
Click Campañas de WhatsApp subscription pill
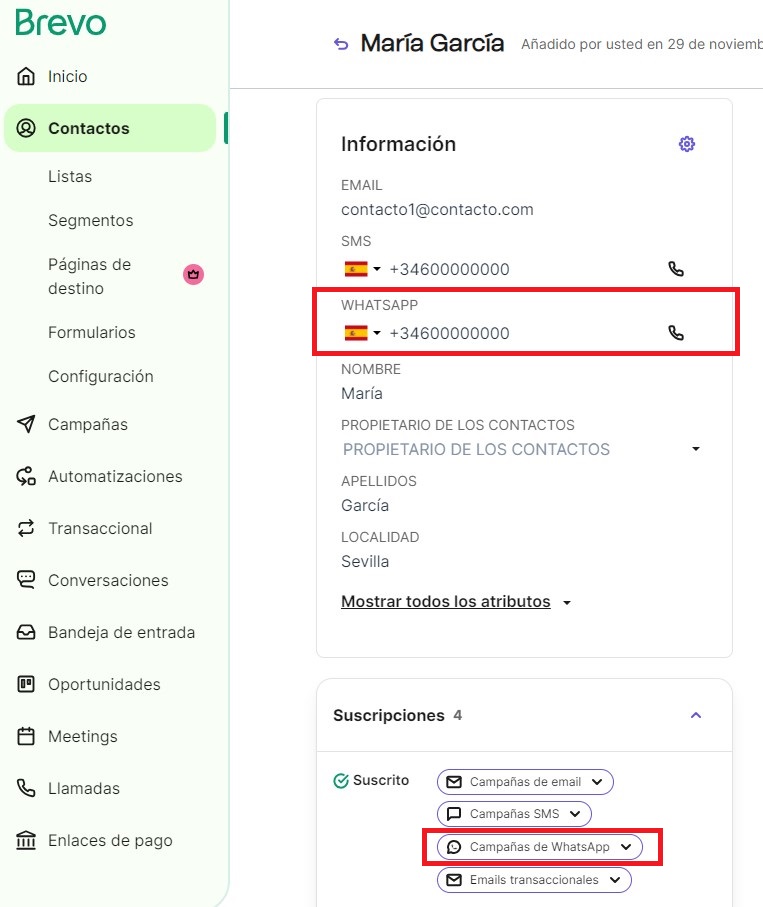point(540,847)
